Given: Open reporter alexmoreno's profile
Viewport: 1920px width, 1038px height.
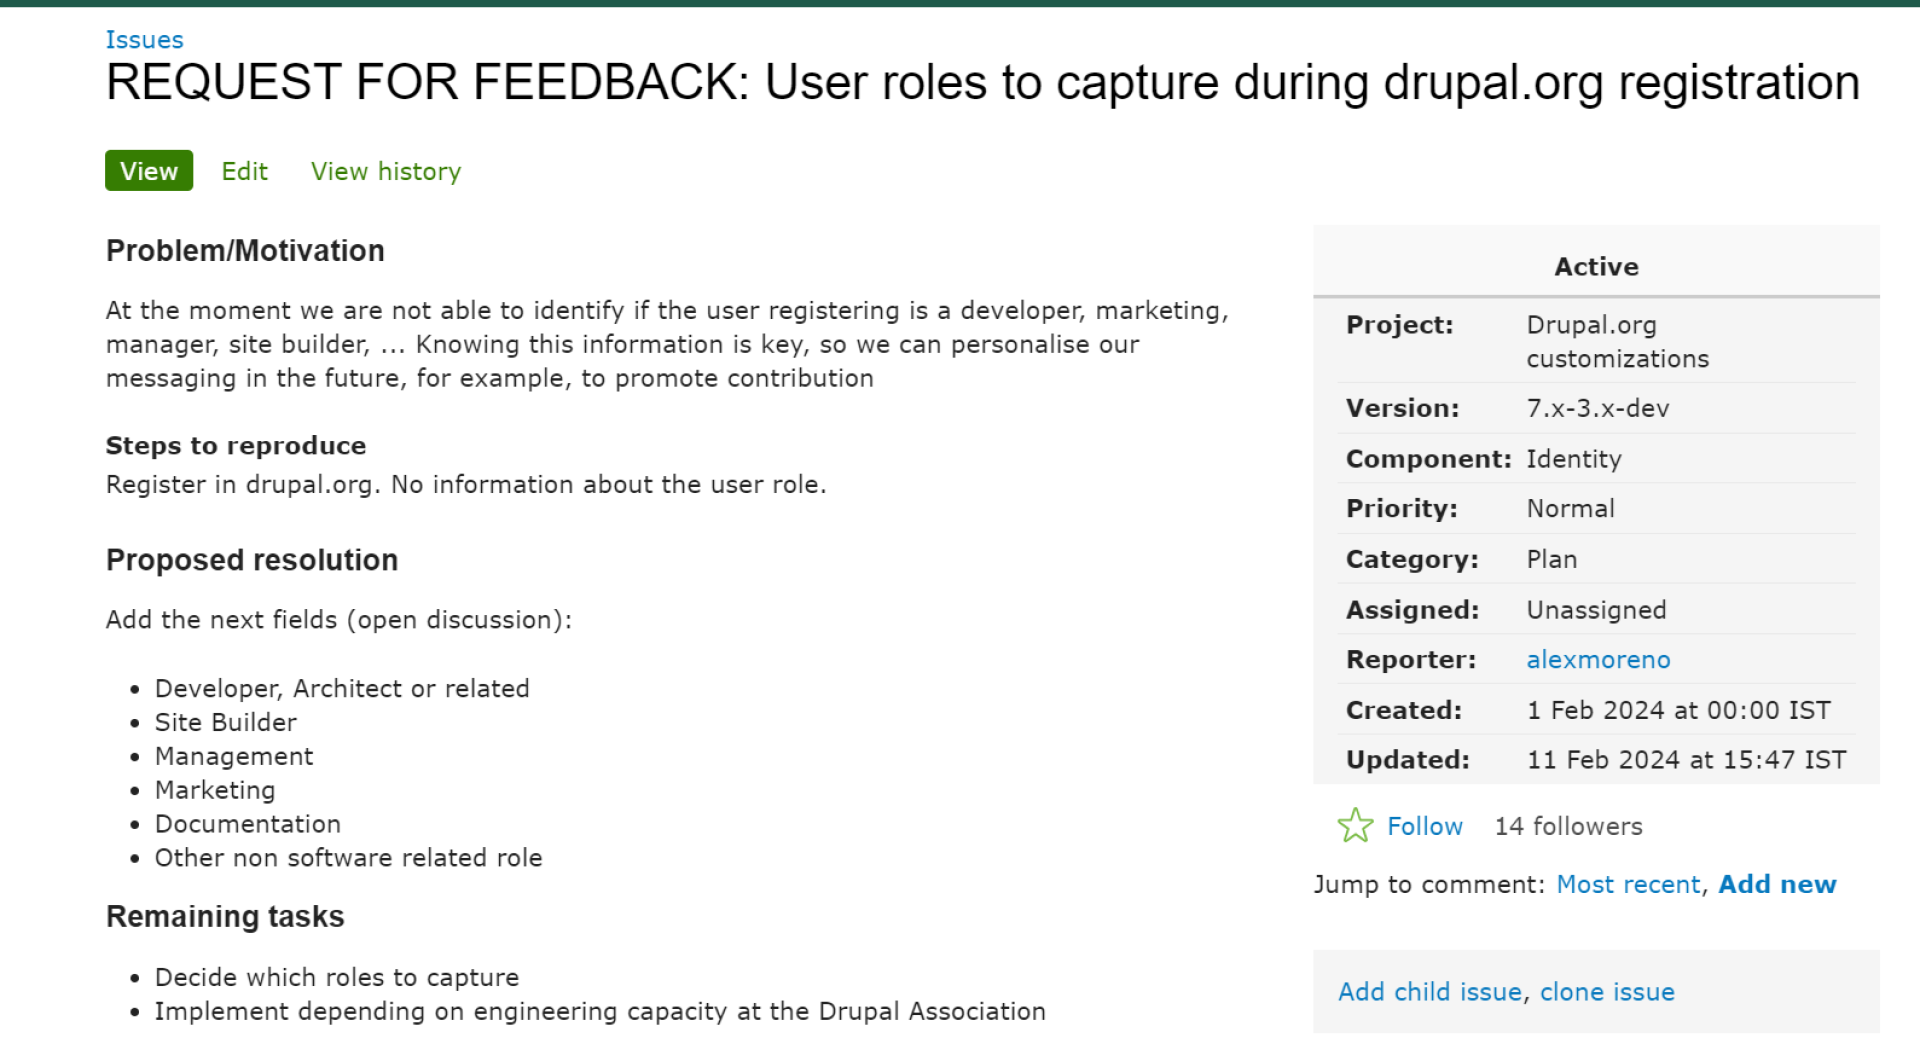Looking at the screenshot, I should pos(1598,659).
